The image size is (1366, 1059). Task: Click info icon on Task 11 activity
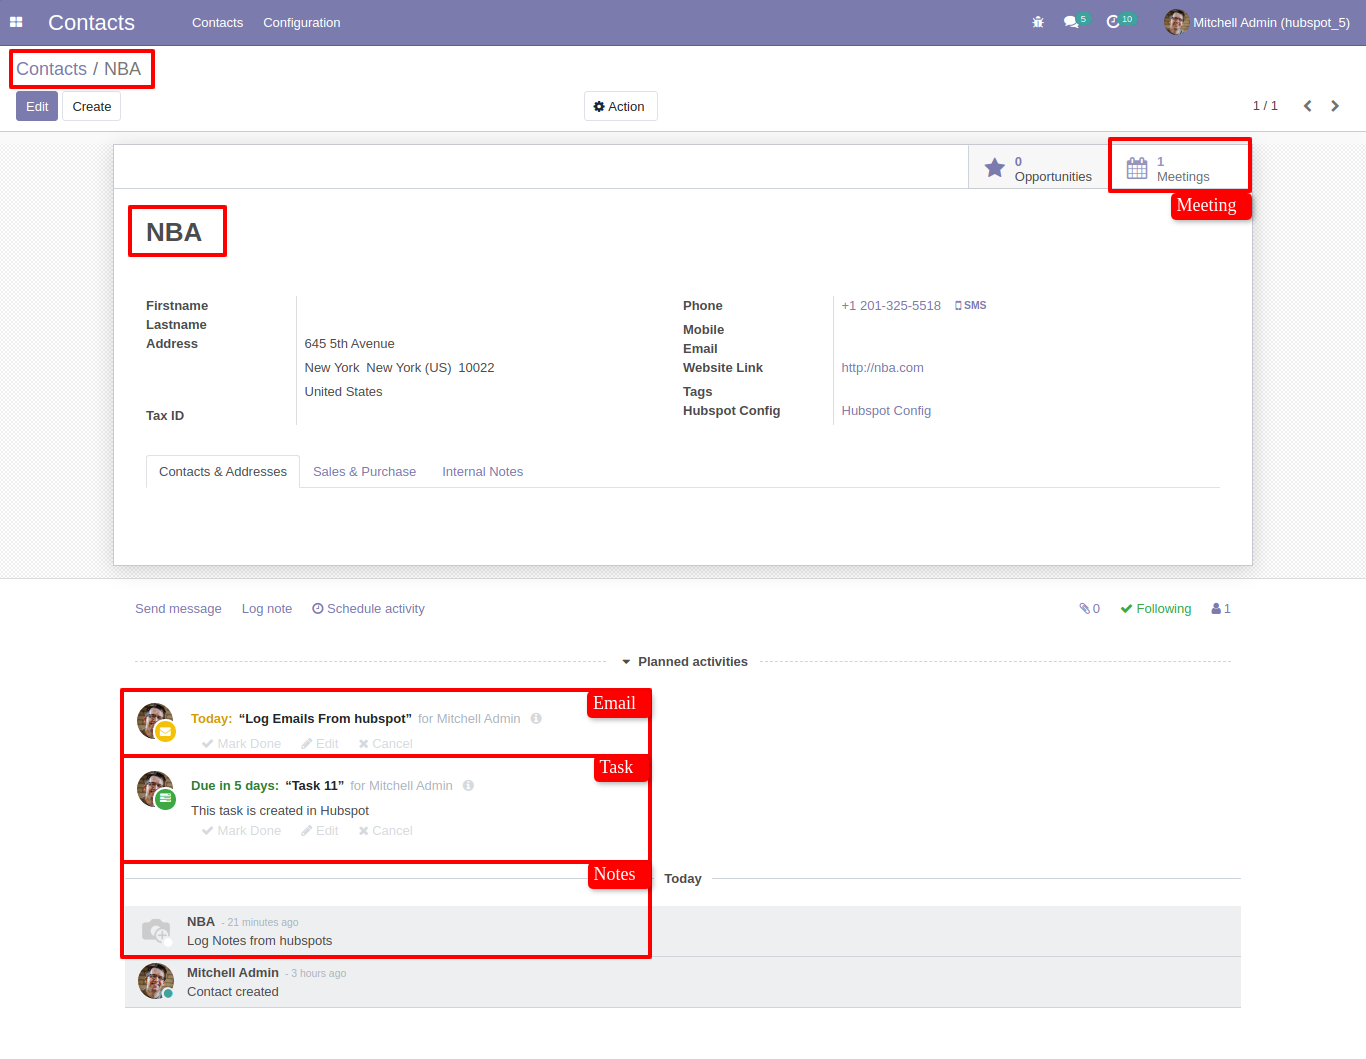468,786
